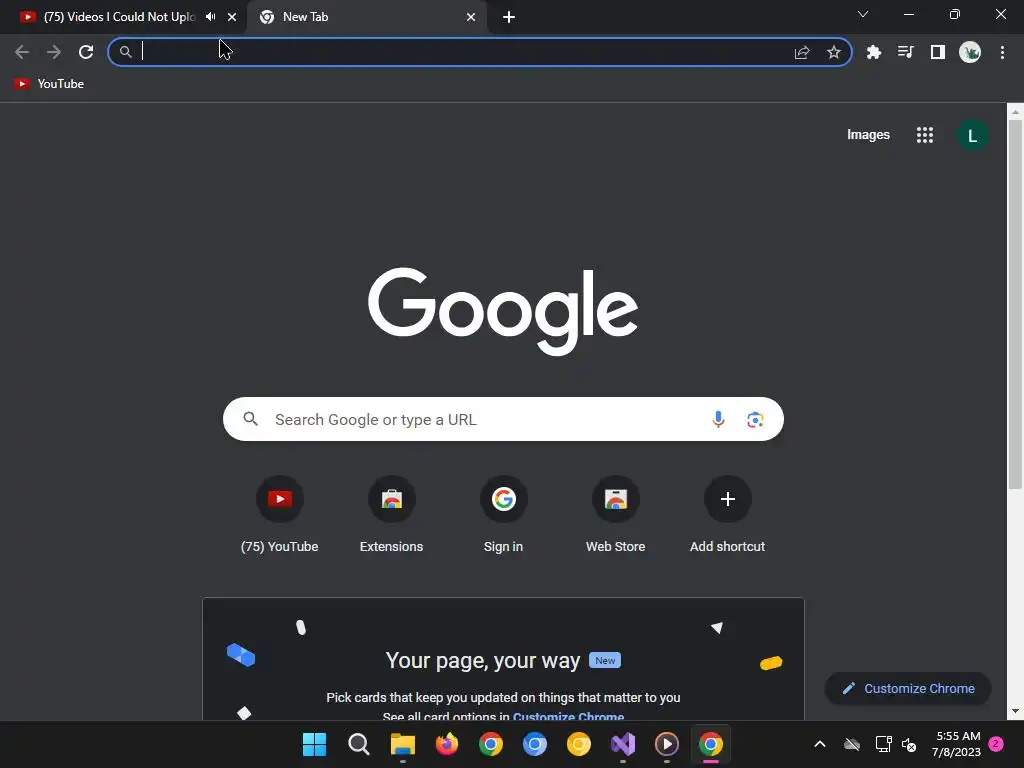This screenshot has width=1024, height=768.
Task: Open the Sign in shortcut tile
Action: coord(504,516)
